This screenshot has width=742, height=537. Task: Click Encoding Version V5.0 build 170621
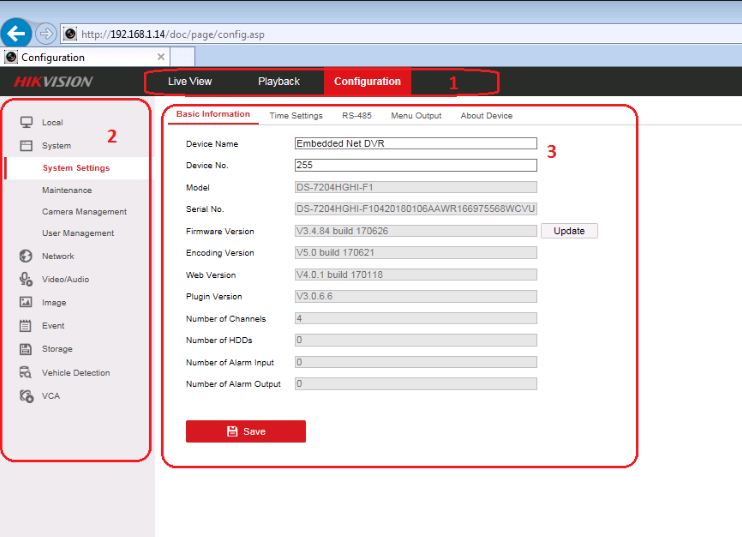[415, 253]
